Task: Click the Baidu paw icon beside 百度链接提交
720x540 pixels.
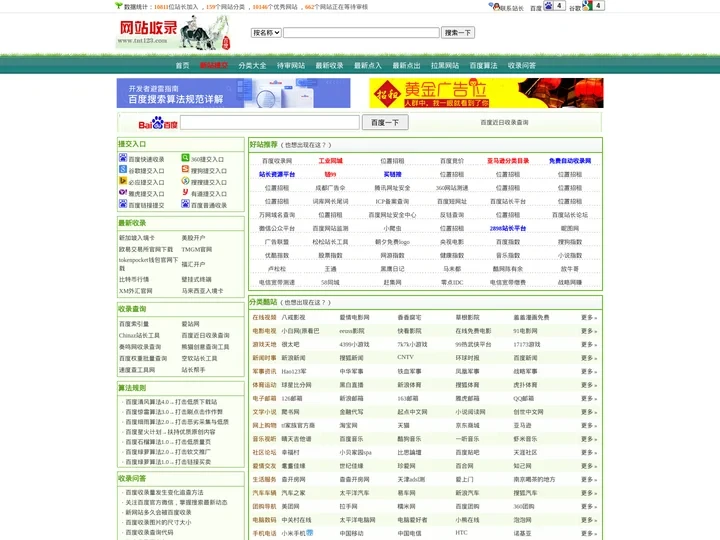Action: 123,204
